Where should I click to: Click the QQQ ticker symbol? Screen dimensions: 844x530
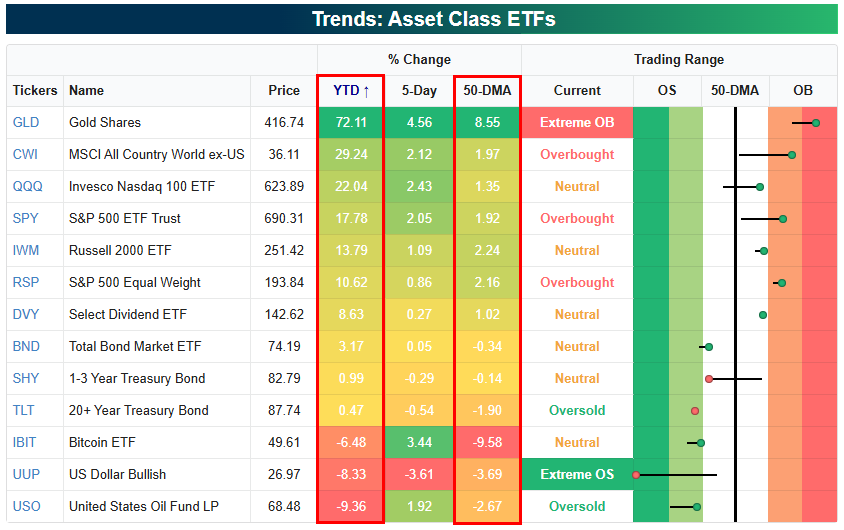coord(27,186)
